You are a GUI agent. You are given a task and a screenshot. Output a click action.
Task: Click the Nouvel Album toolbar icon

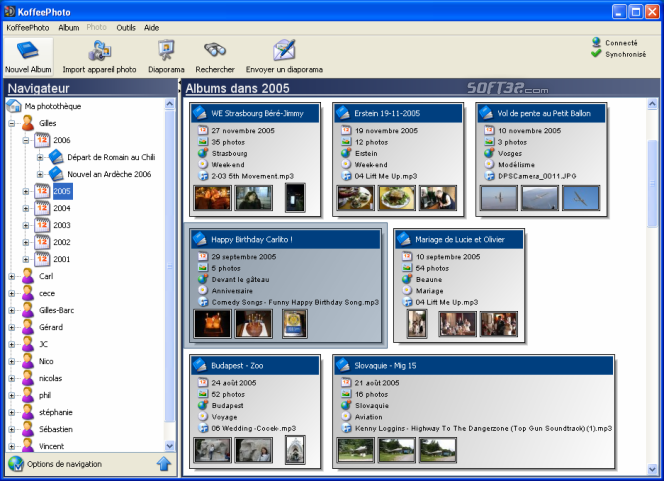pyautogui.click(x=28, y=51)
